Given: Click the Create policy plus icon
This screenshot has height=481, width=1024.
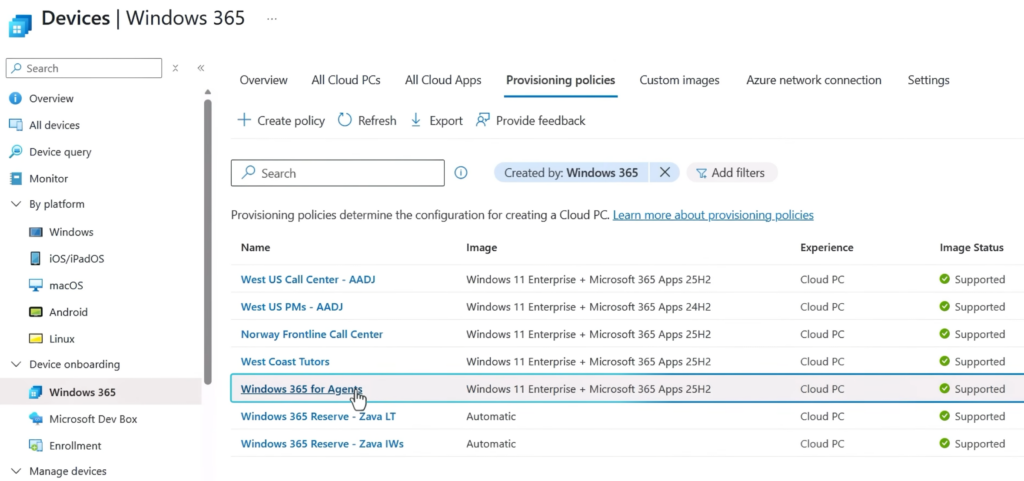Looking at the screenshot, I should [244, 120].
